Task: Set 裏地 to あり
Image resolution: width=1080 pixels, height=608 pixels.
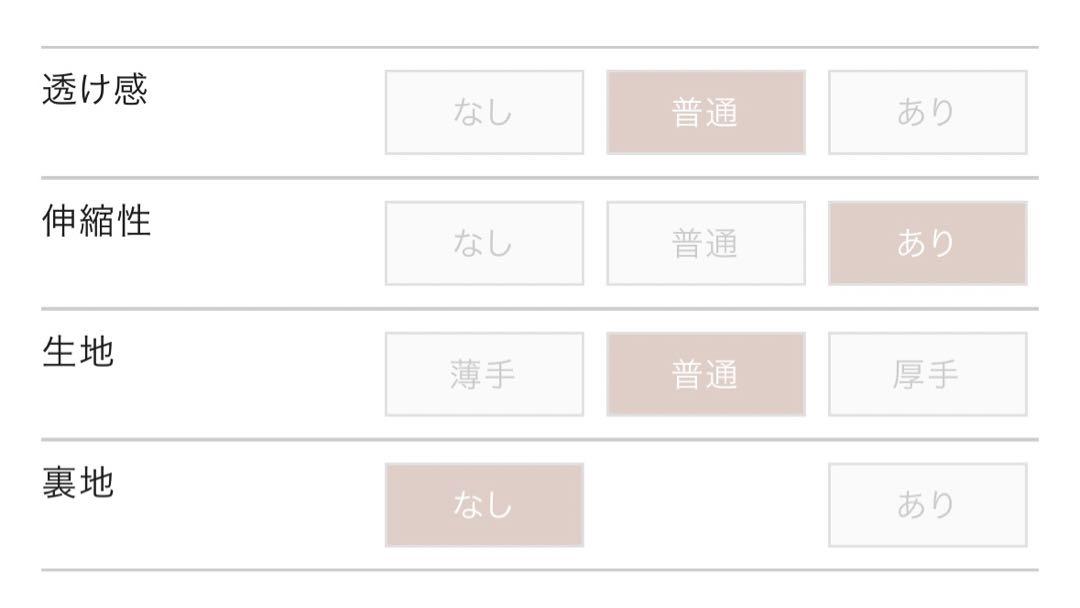Action: tap(928, 505)
